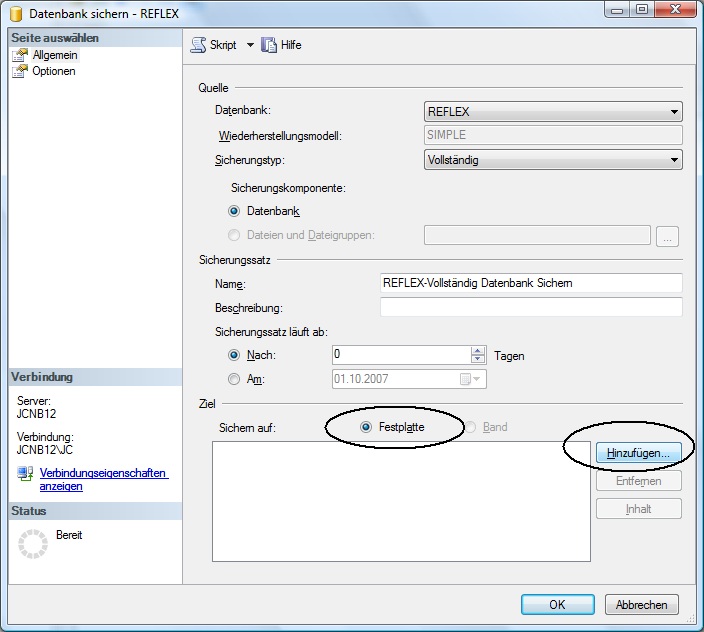704x632 pixels.
Task: Click the Inhalt button
Action: 639,509
